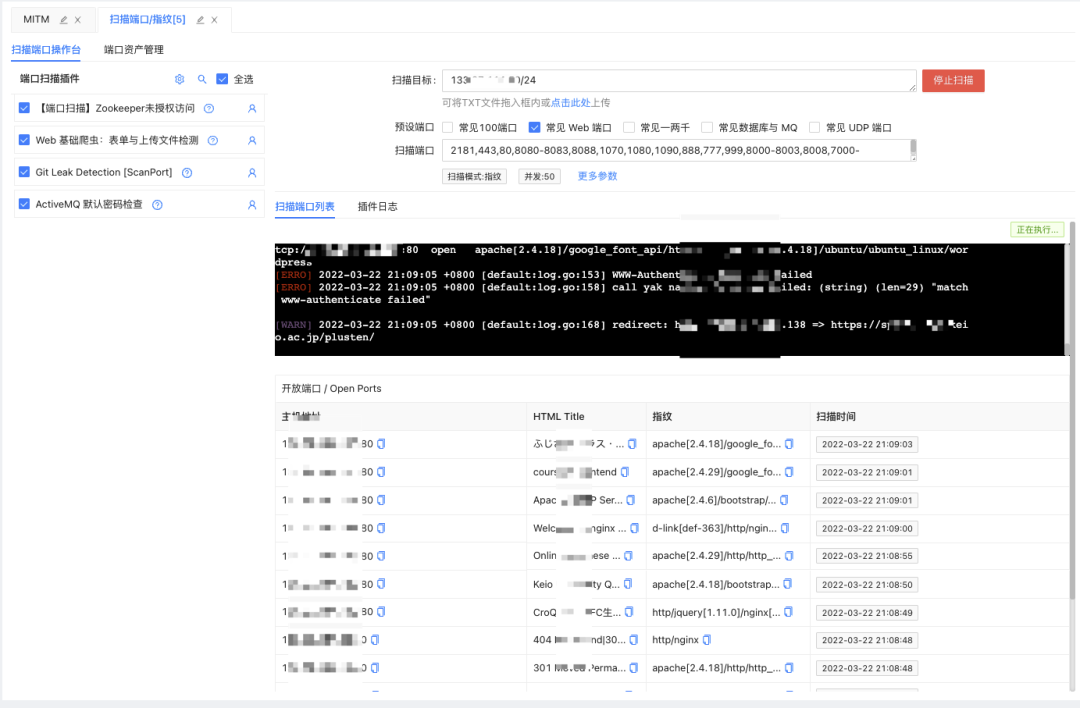Image resolution: width=1080 pixels, height=708 pixels.
Task: Click the plugin search magnifier icon
Action: [202, 79]
